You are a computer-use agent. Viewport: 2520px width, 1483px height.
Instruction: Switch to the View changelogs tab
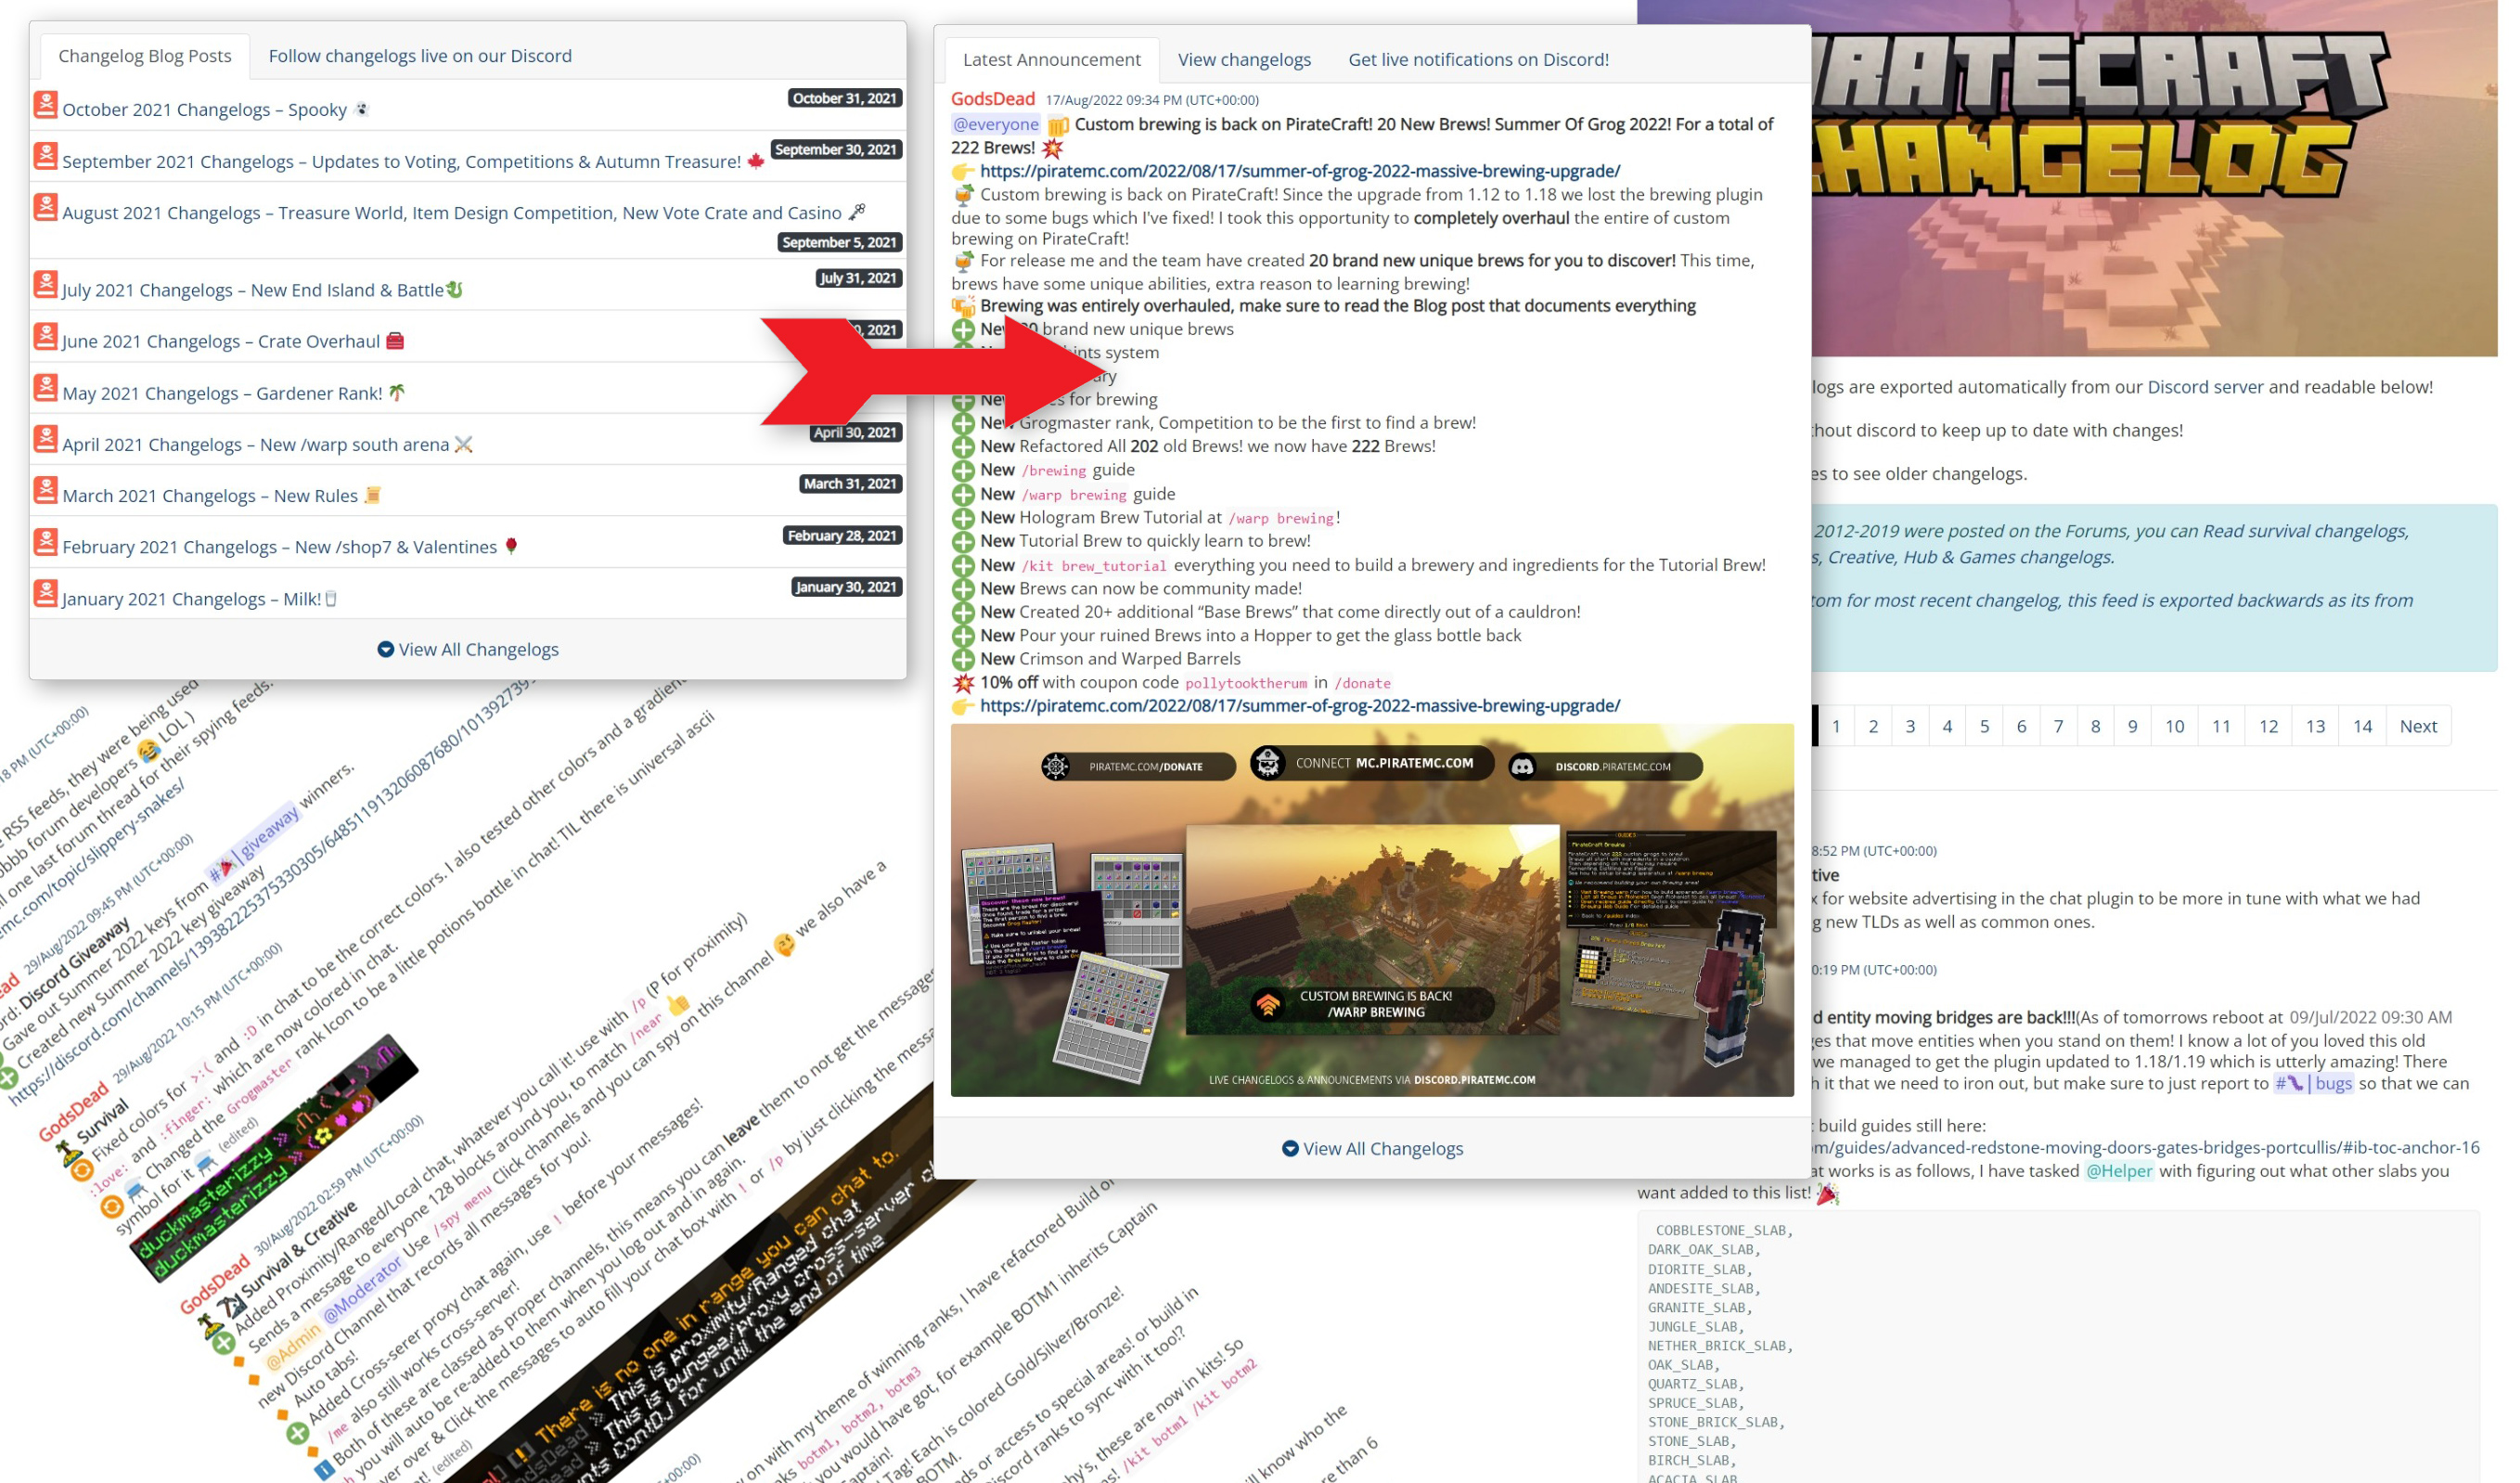coord(1243,59)
